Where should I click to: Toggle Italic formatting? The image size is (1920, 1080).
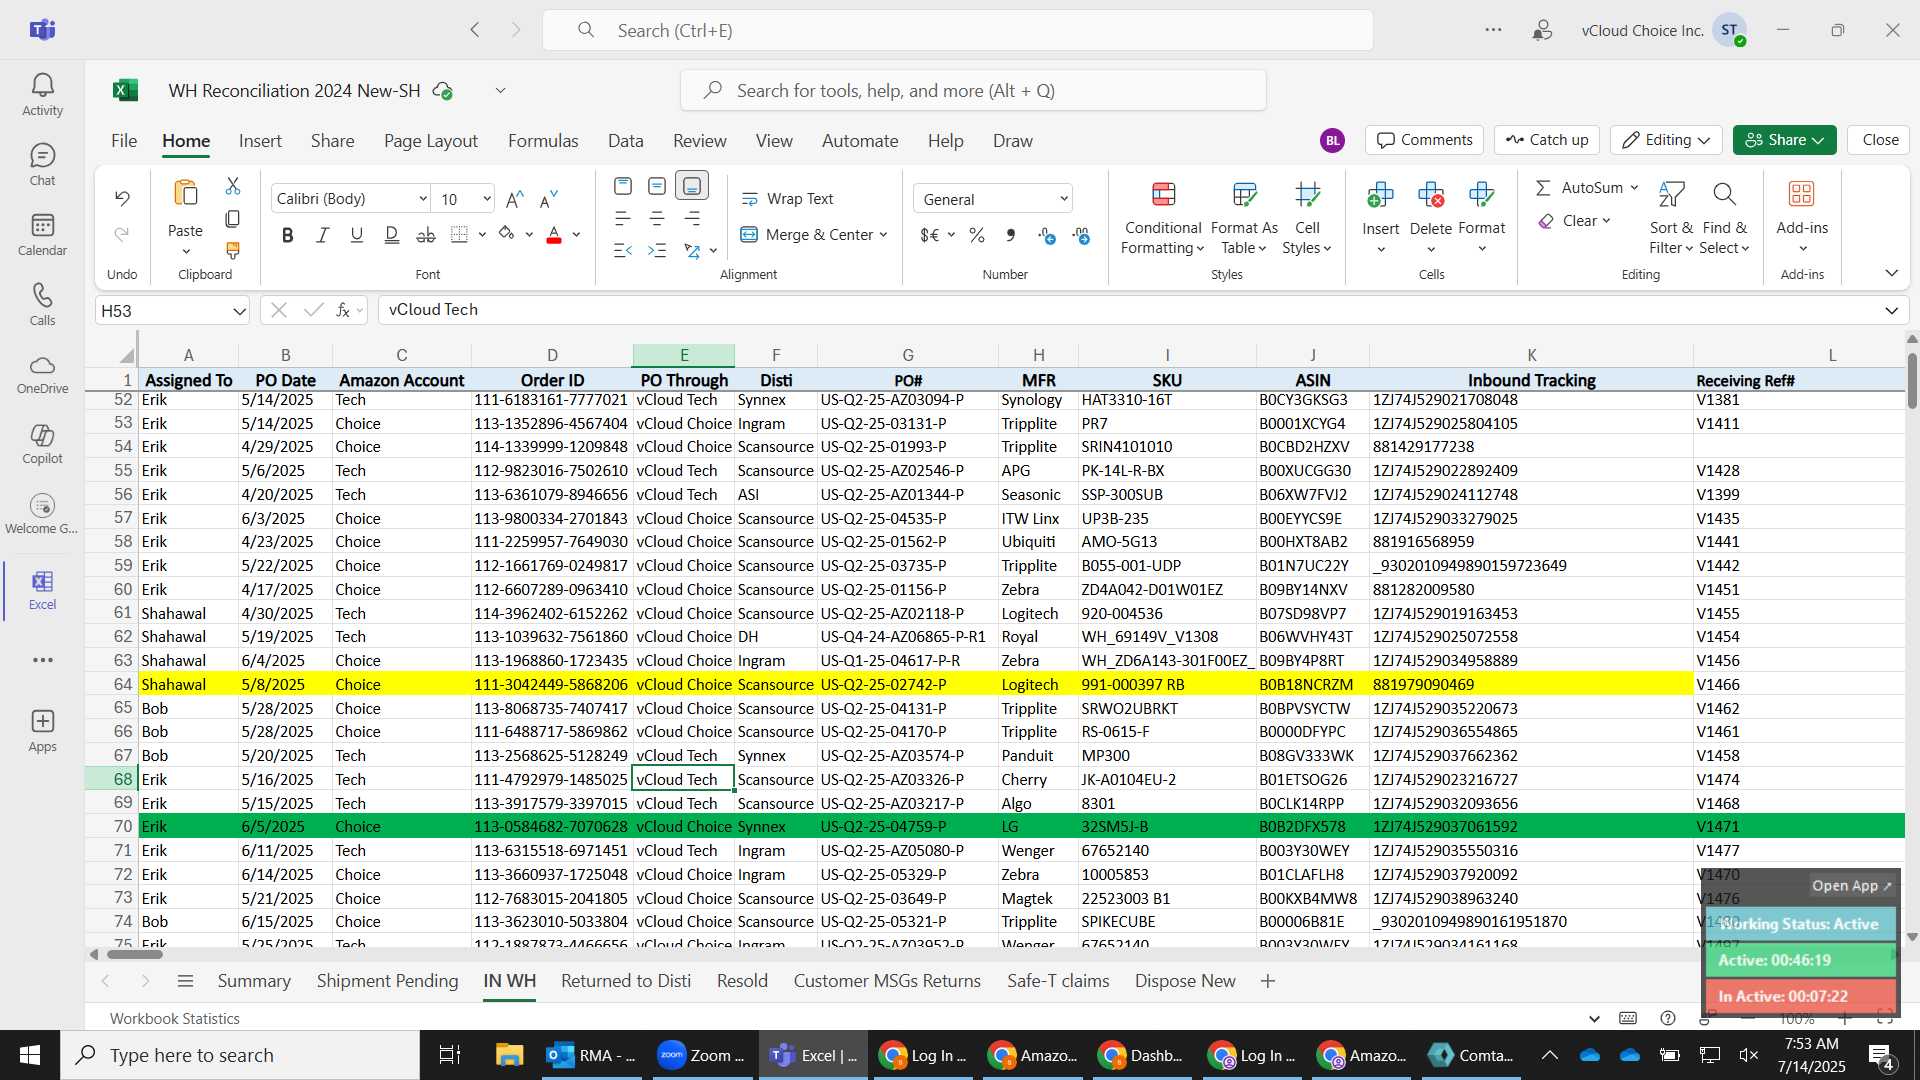(x=322, y=235)
